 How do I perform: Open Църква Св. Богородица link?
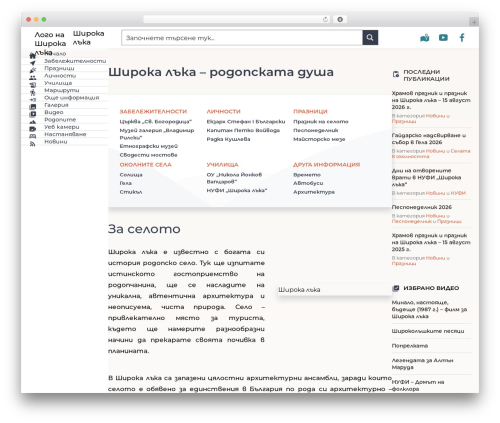(156, 122)
